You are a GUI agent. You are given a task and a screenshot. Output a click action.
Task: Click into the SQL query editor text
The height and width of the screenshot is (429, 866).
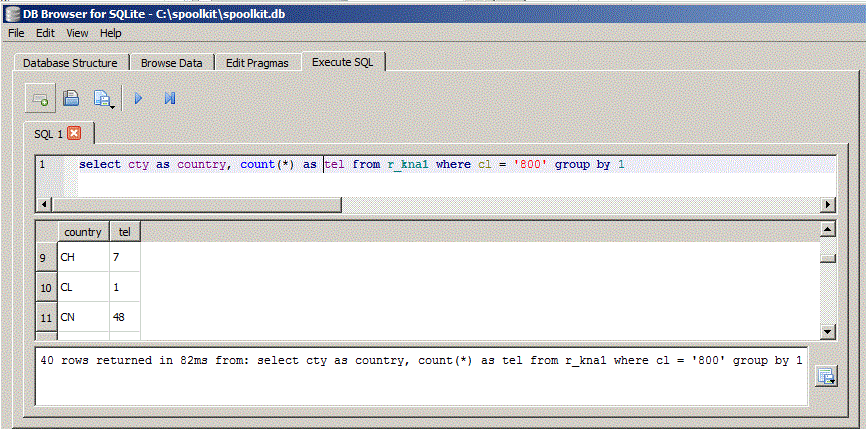pos(352,165)
